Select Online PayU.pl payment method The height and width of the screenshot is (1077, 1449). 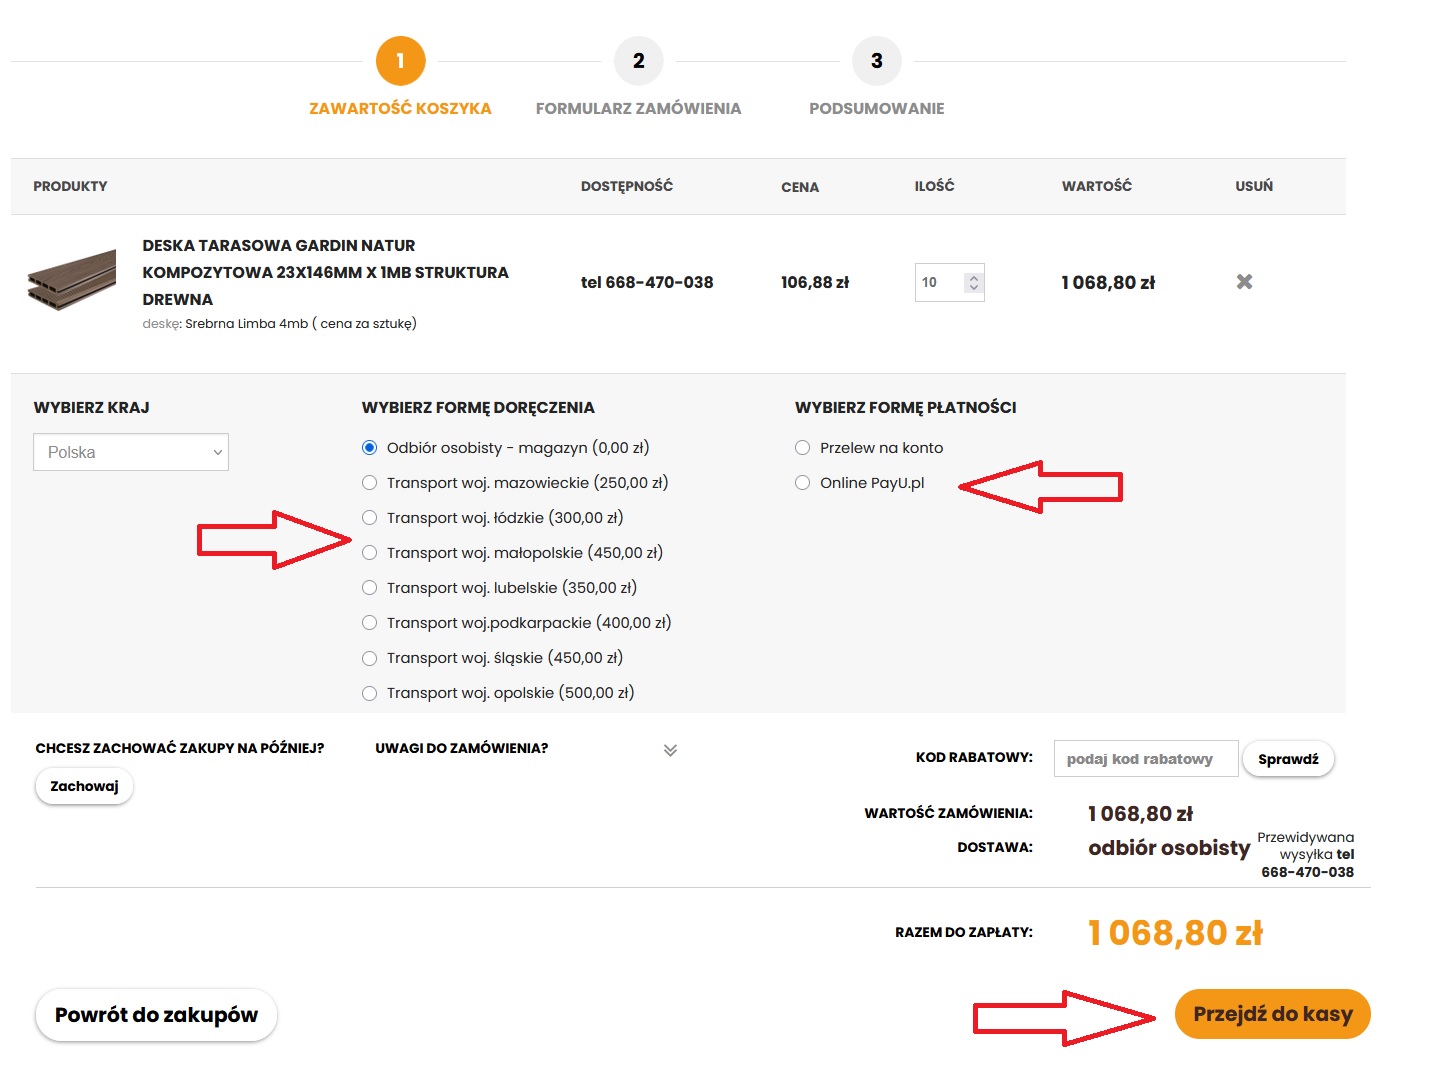pyautogui.click(x=802, y=483)
